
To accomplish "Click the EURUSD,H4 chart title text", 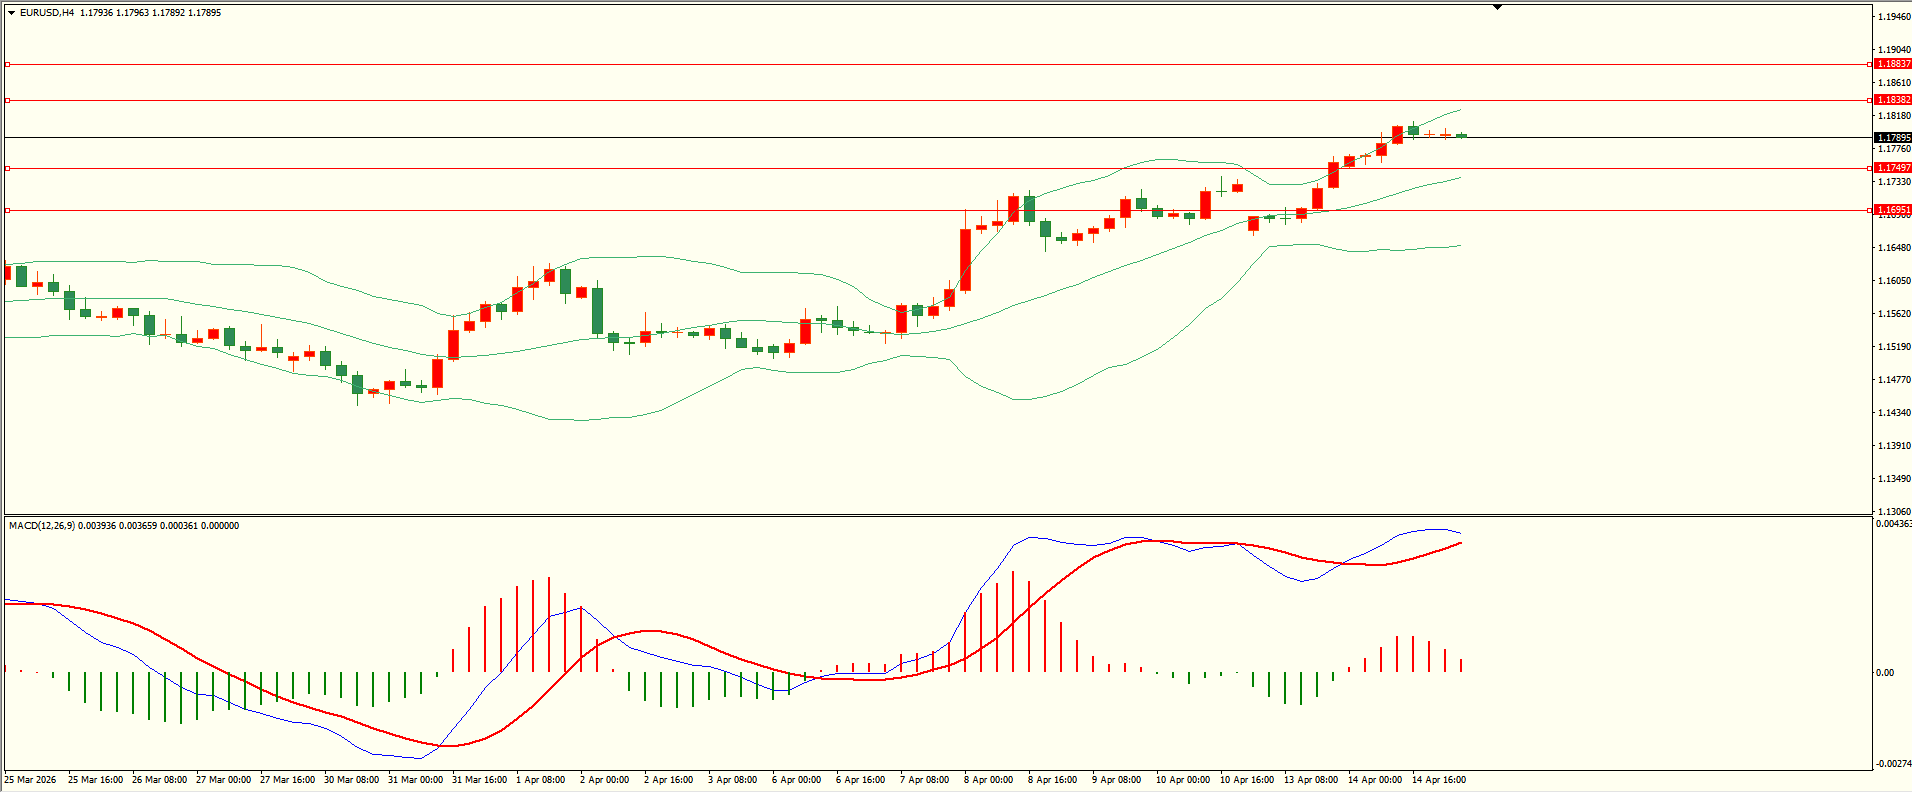I will 47,13.
